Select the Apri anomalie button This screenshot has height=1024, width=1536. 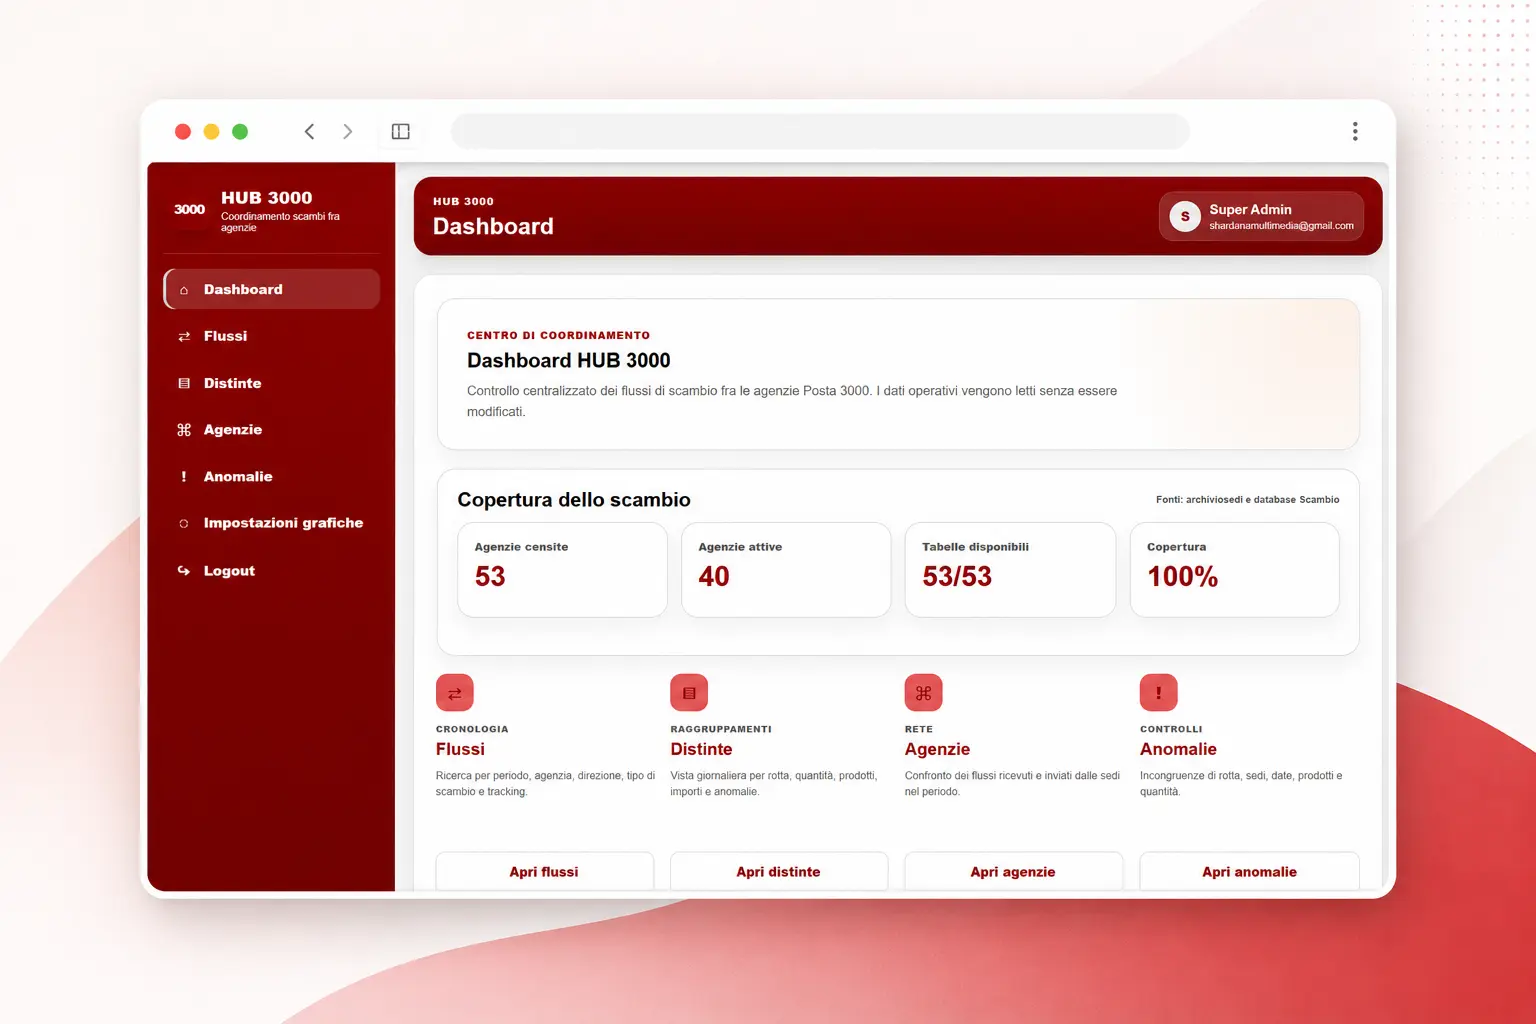pos(1250,872)
